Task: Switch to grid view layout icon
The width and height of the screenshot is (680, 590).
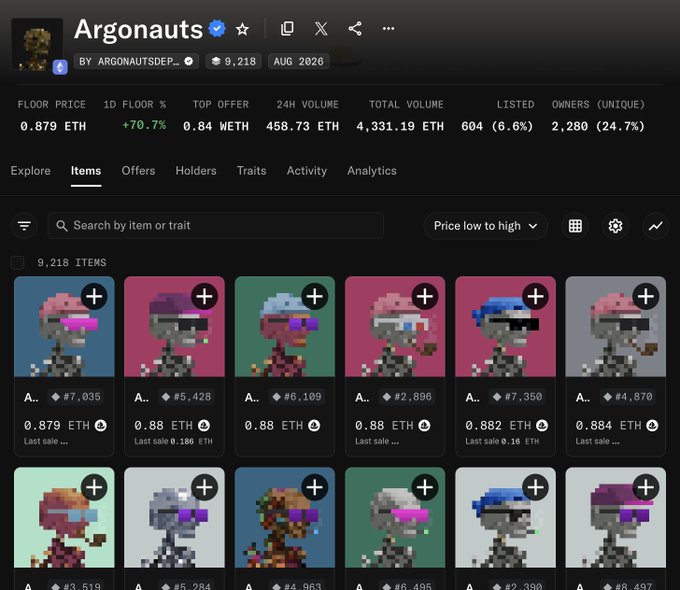Action: (x=575, y=226)
